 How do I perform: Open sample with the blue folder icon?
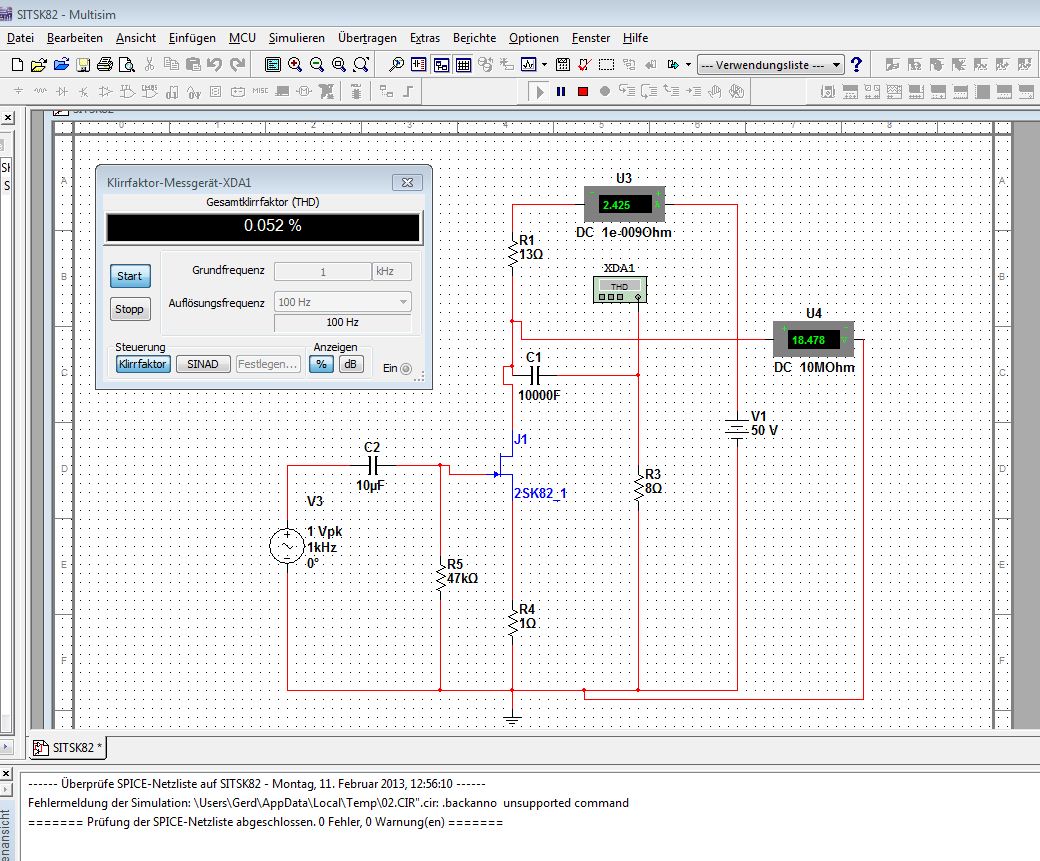click(x=61, y=64)
